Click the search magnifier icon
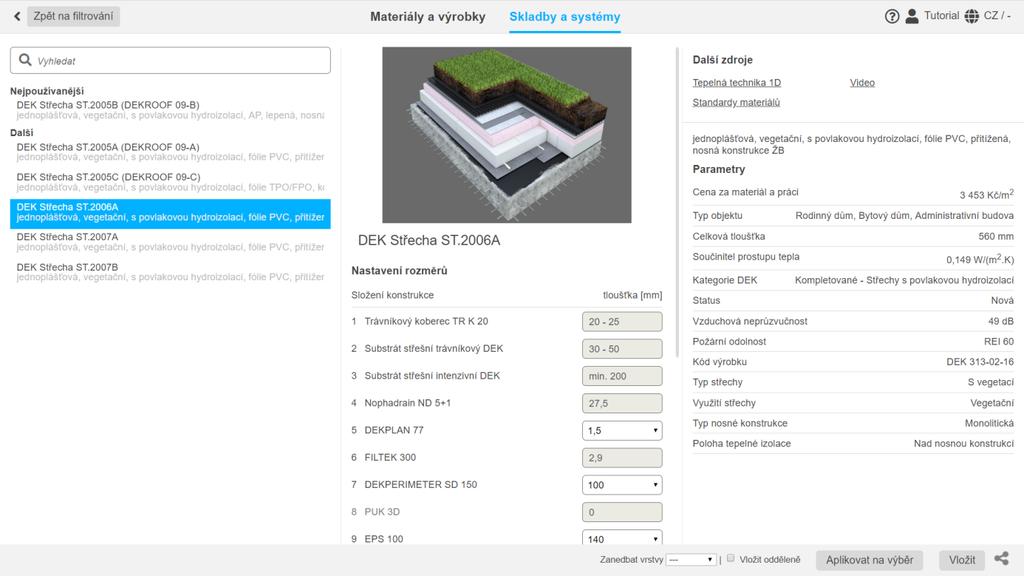The image size is (1024, 576). point(25,60)
